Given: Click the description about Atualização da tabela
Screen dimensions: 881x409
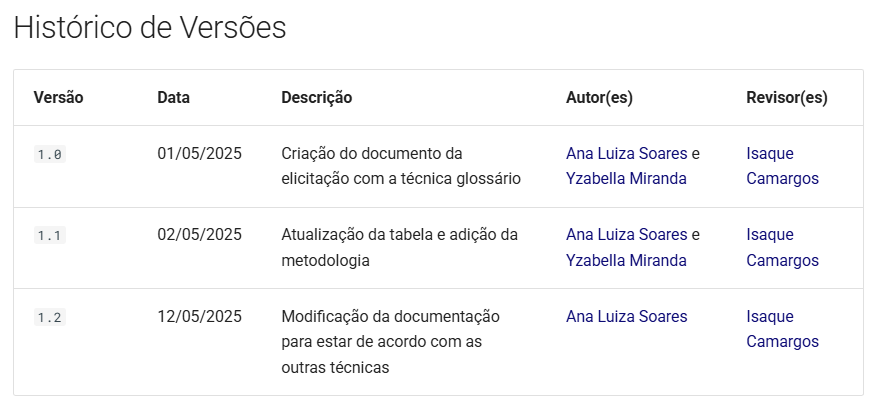Looking at the screenshot, I should tap(399, 247).
